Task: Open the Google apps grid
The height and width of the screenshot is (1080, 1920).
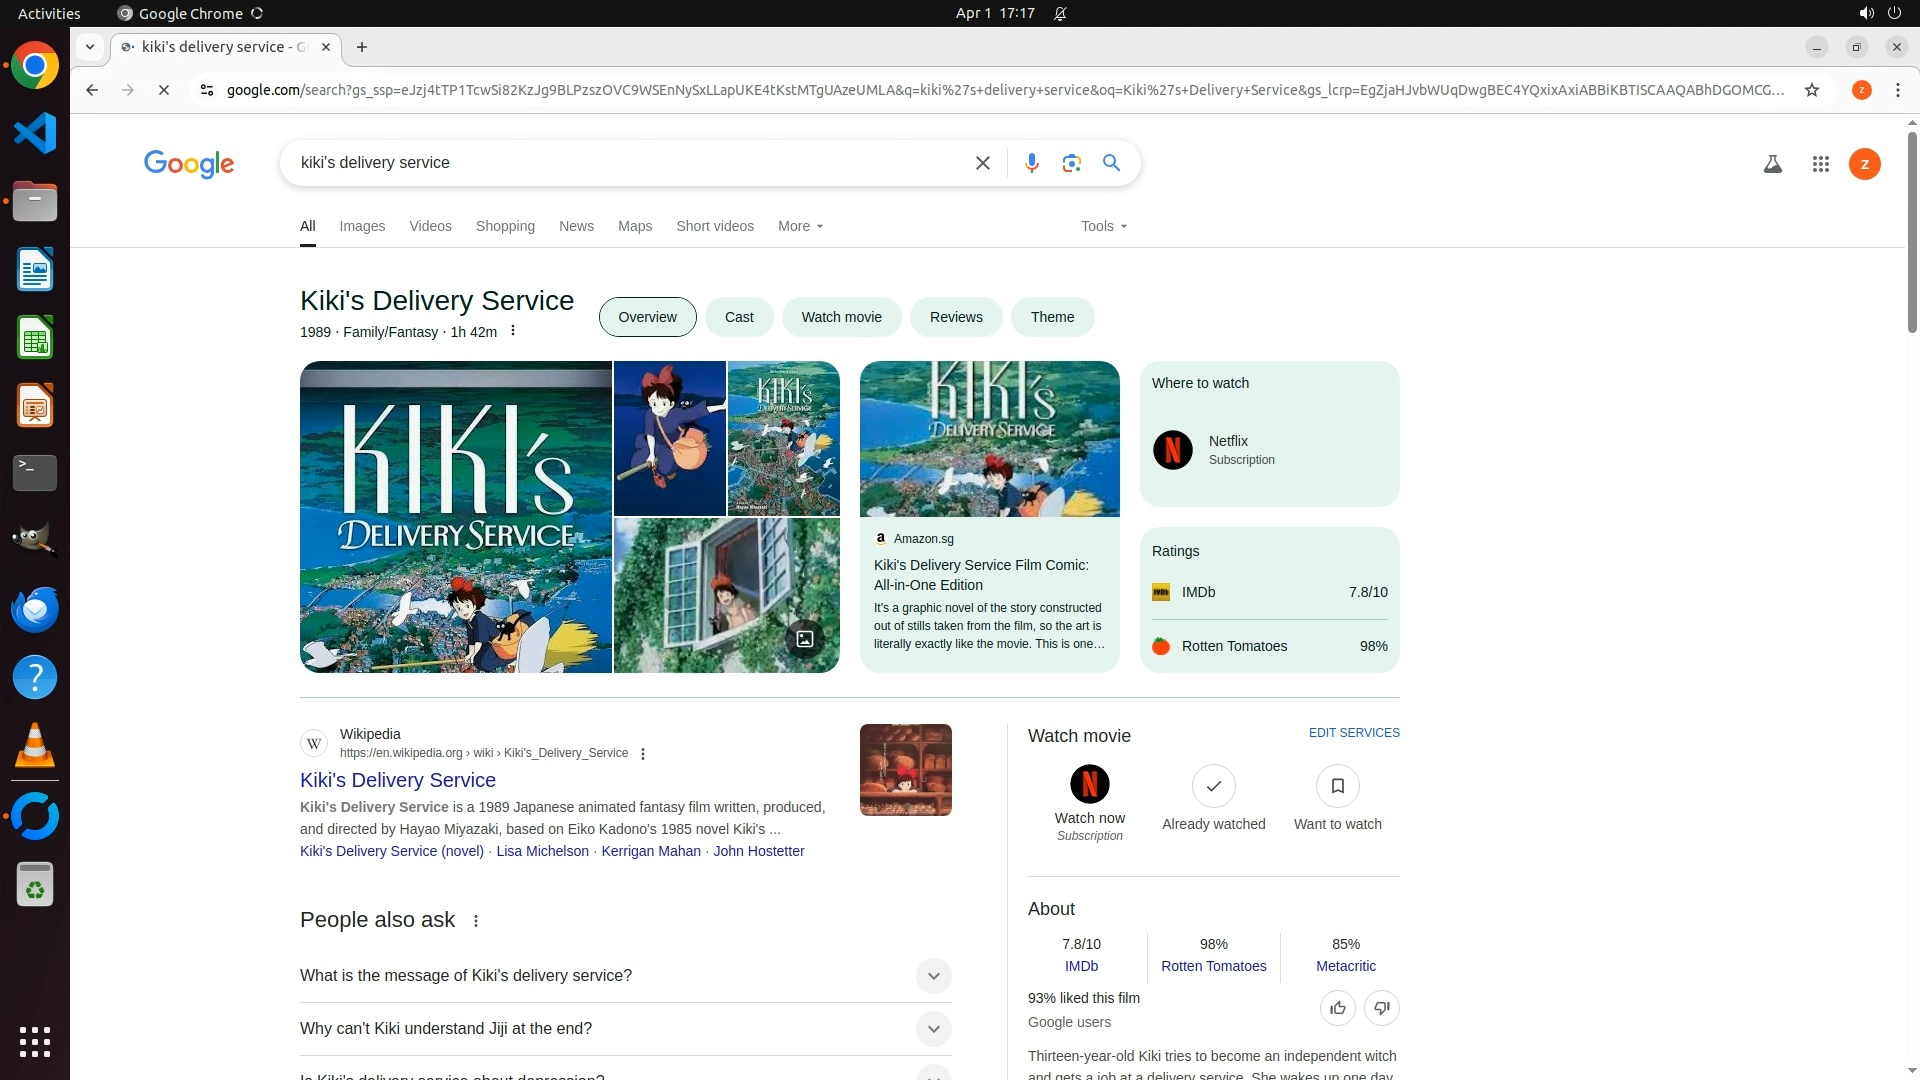Action: (1820, 164)
